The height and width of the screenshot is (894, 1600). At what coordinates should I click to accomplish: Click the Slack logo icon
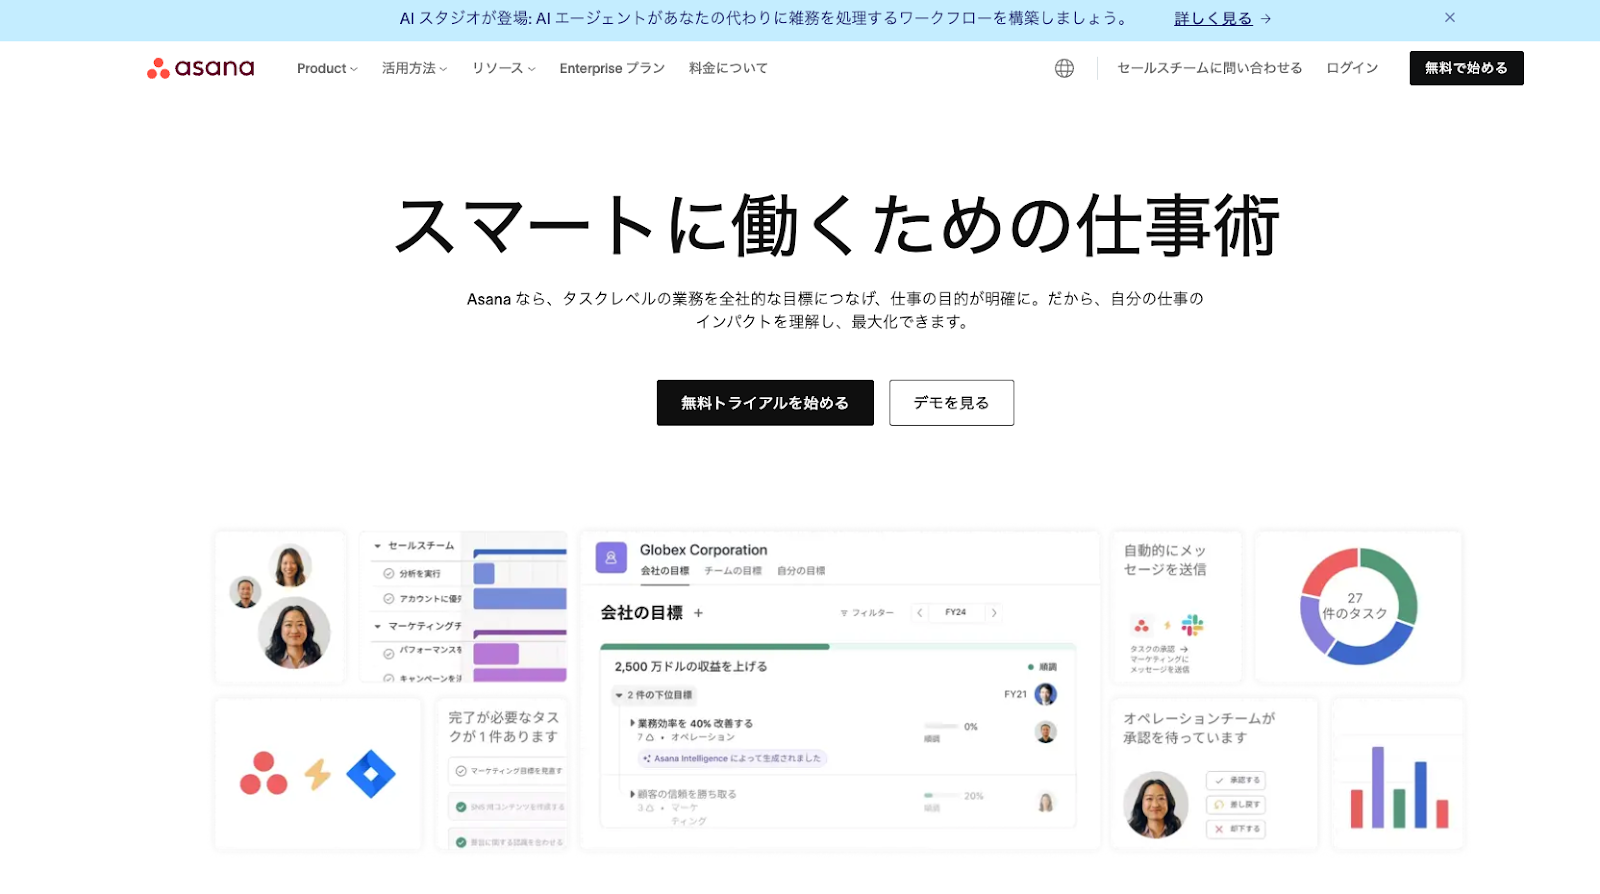click(x=1192, y=626)
